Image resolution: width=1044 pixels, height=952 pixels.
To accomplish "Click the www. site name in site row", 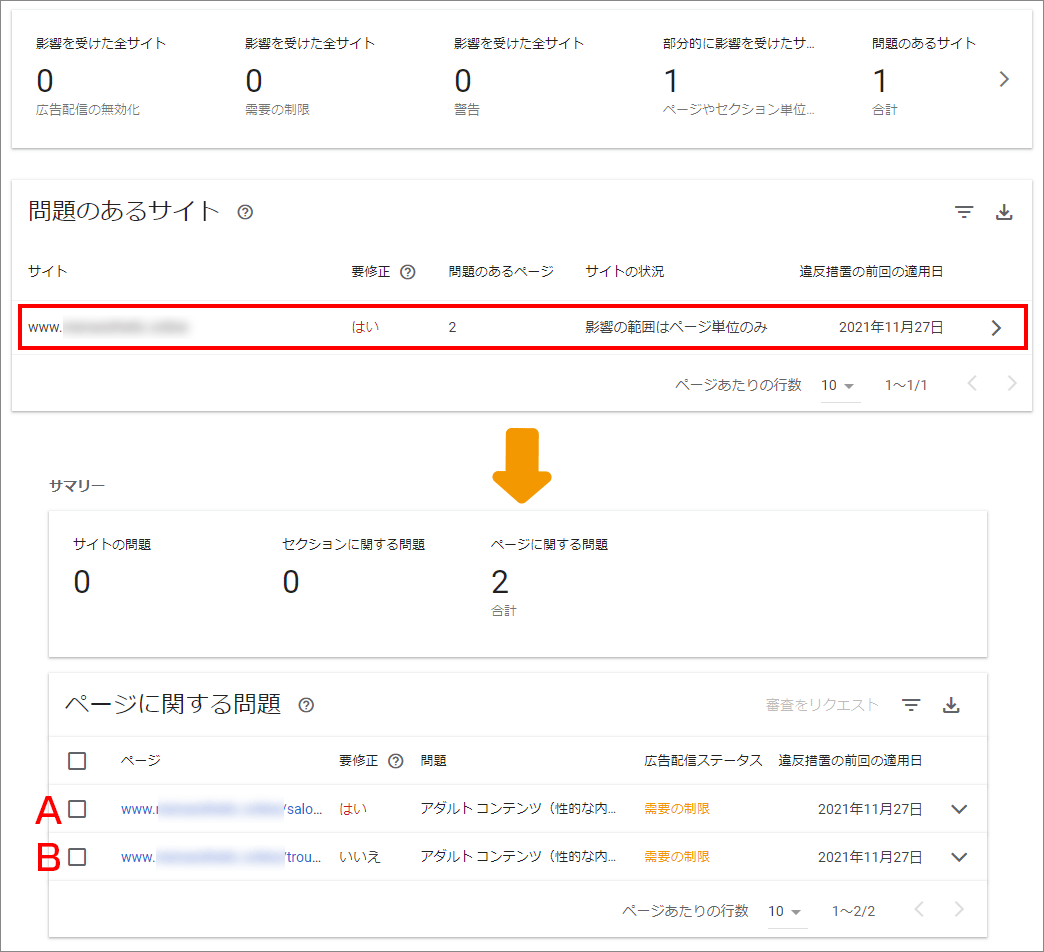I will point(108,327).
